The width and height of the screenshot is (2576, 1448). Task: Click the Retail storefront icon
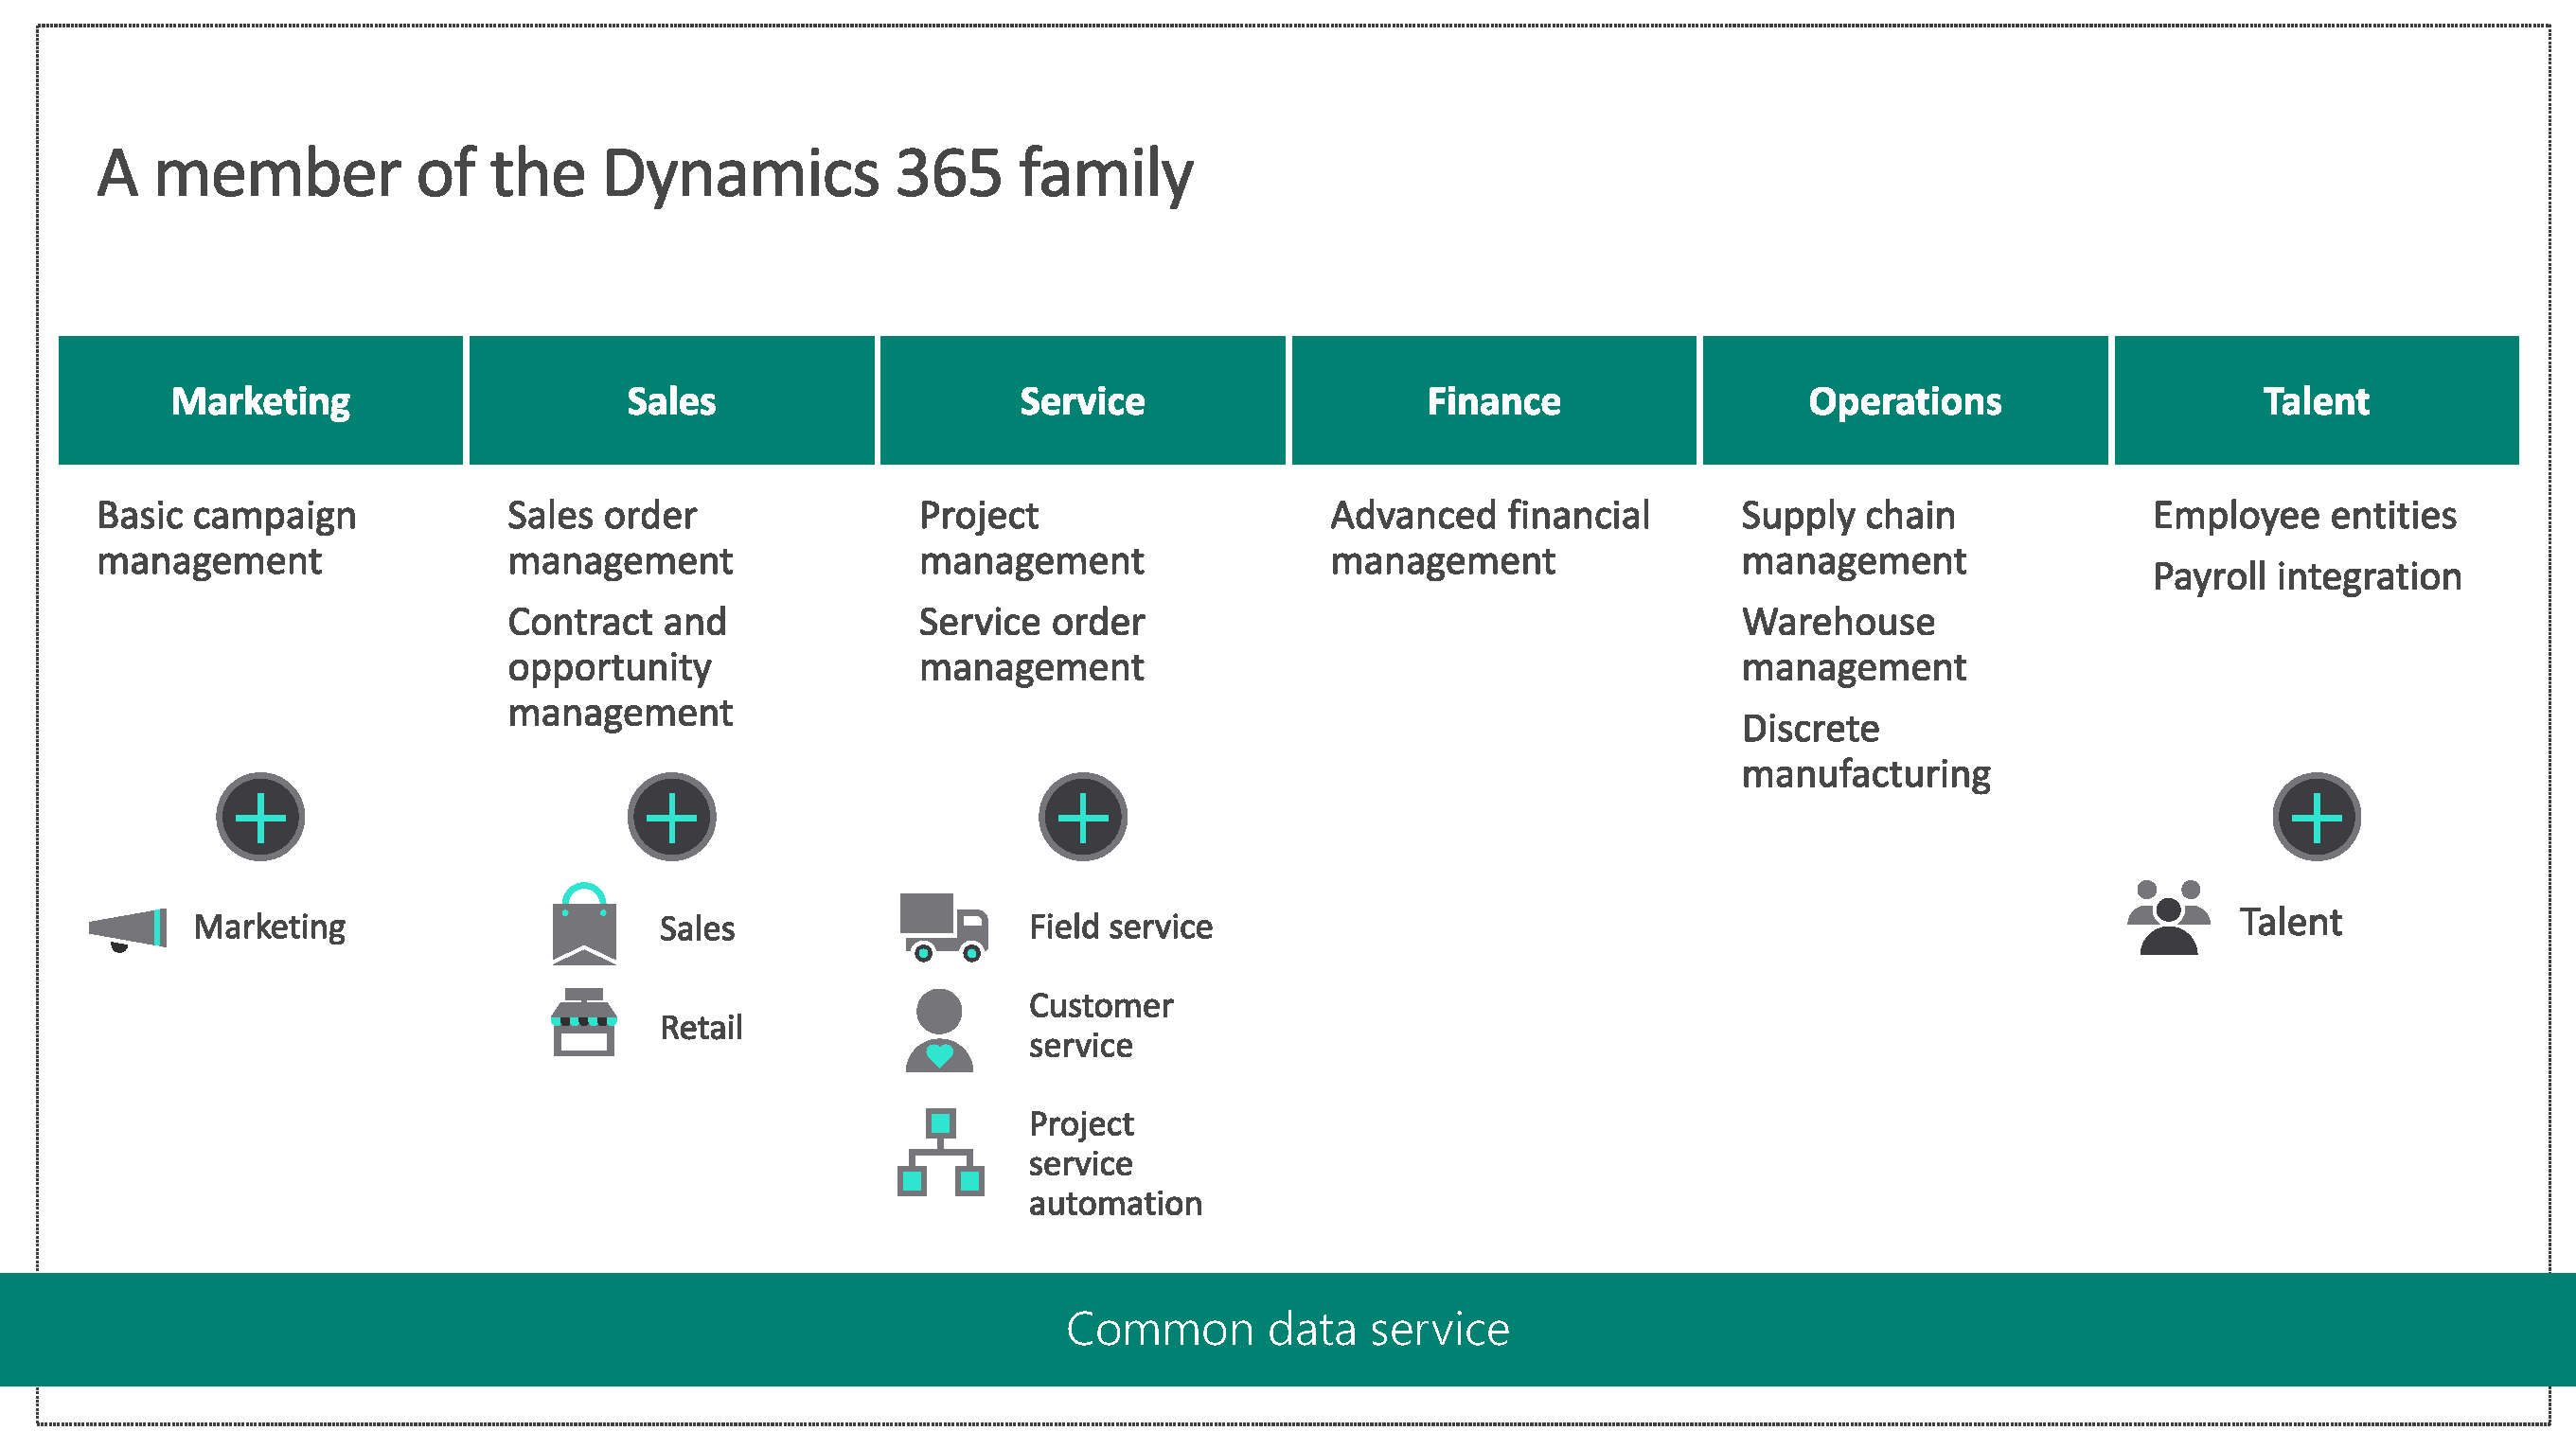click(583, 1023)
